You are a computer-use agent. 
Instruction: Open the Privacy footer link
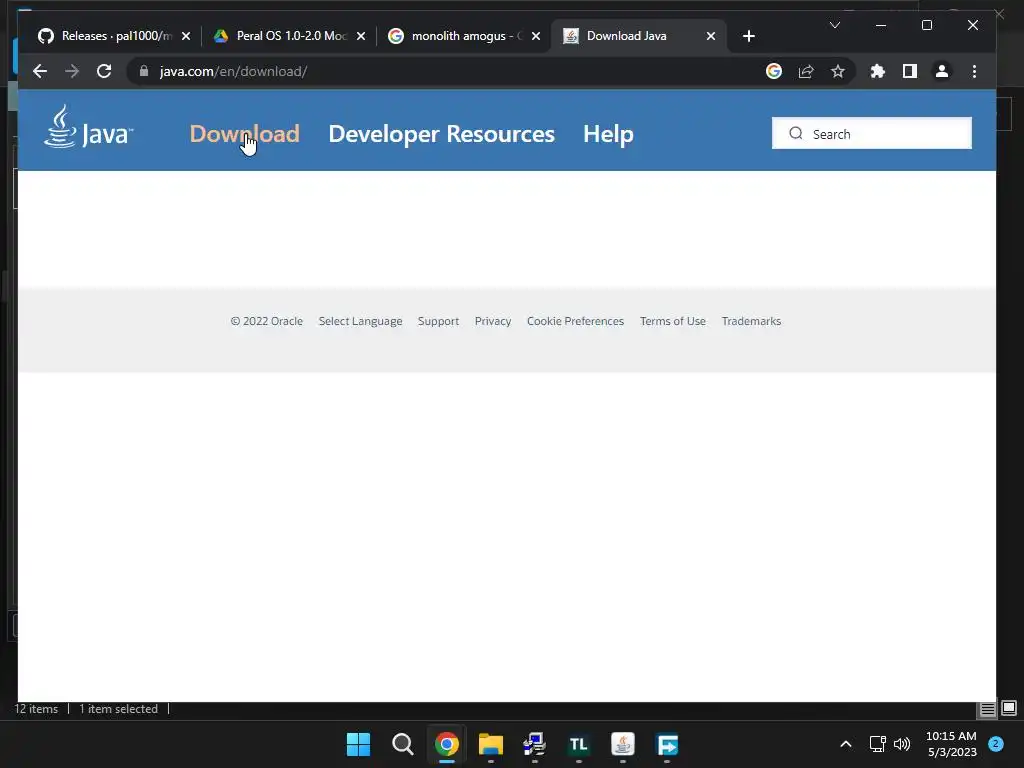(x=493, y=321)
